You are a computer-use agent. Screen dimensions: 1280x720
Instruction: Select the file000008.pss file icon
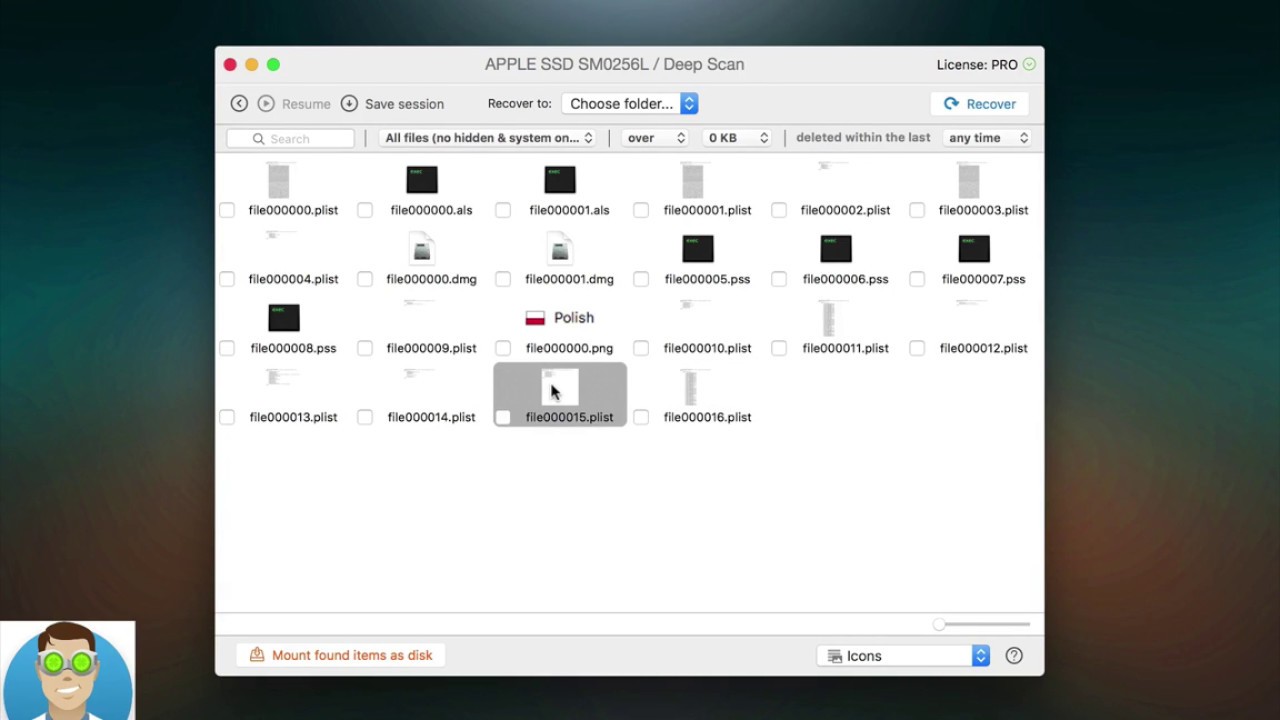pyautogui.click(x=284, y=318)
